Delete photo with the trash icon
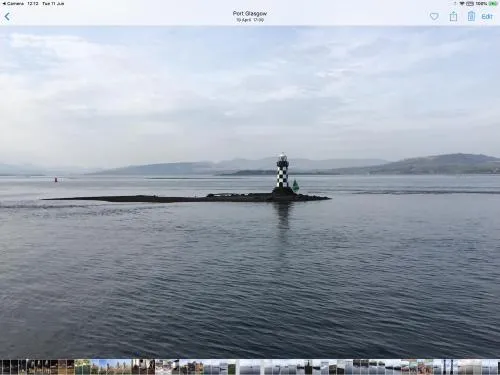The width and height of the screenshot is (500, 375). [471, 16]
